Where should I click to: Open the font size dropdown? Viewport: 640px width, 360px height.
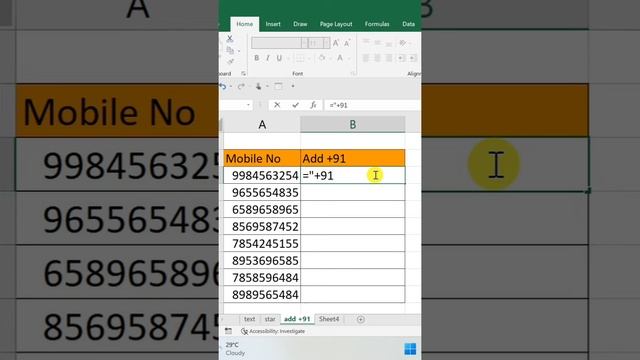point(326,43)
